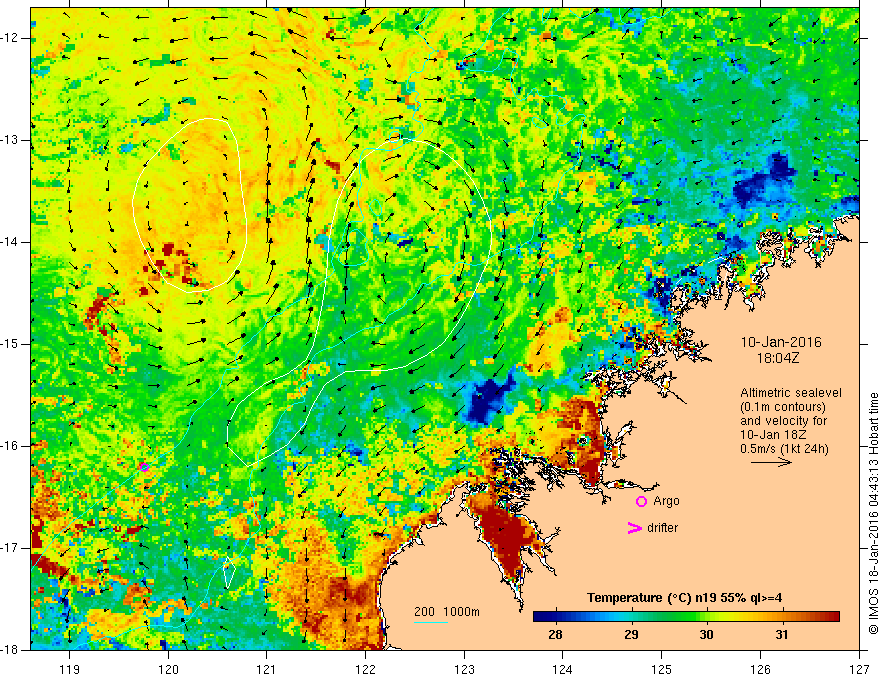Click the '18:04Z' time text
This screenshot has height=680, width=880.
pyautogui.click(x=777, y=358)
